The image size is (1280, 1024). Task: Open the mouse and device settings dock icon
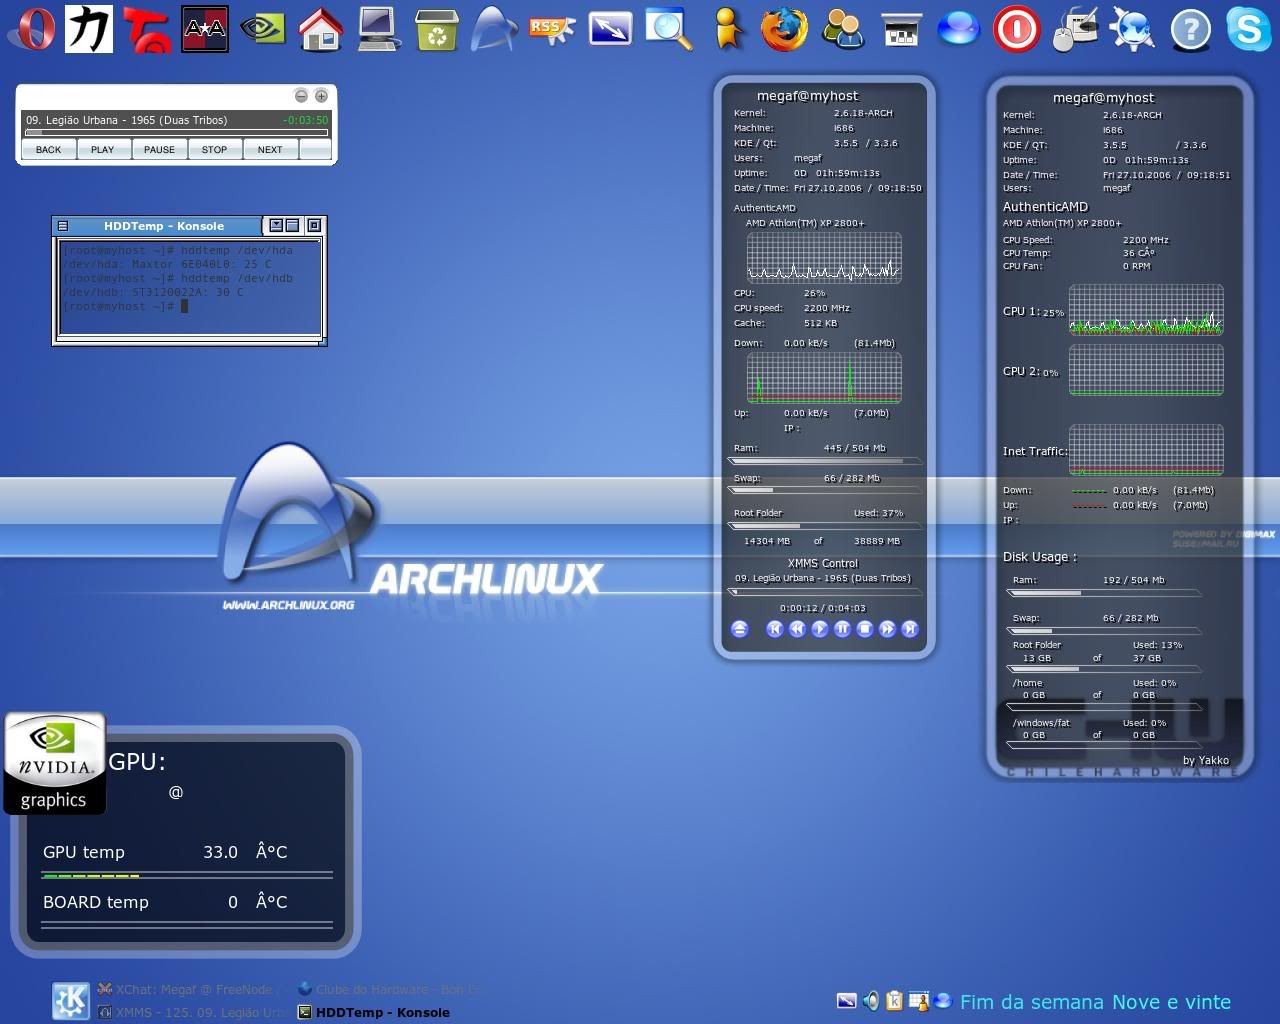(x=1075, y=29)
